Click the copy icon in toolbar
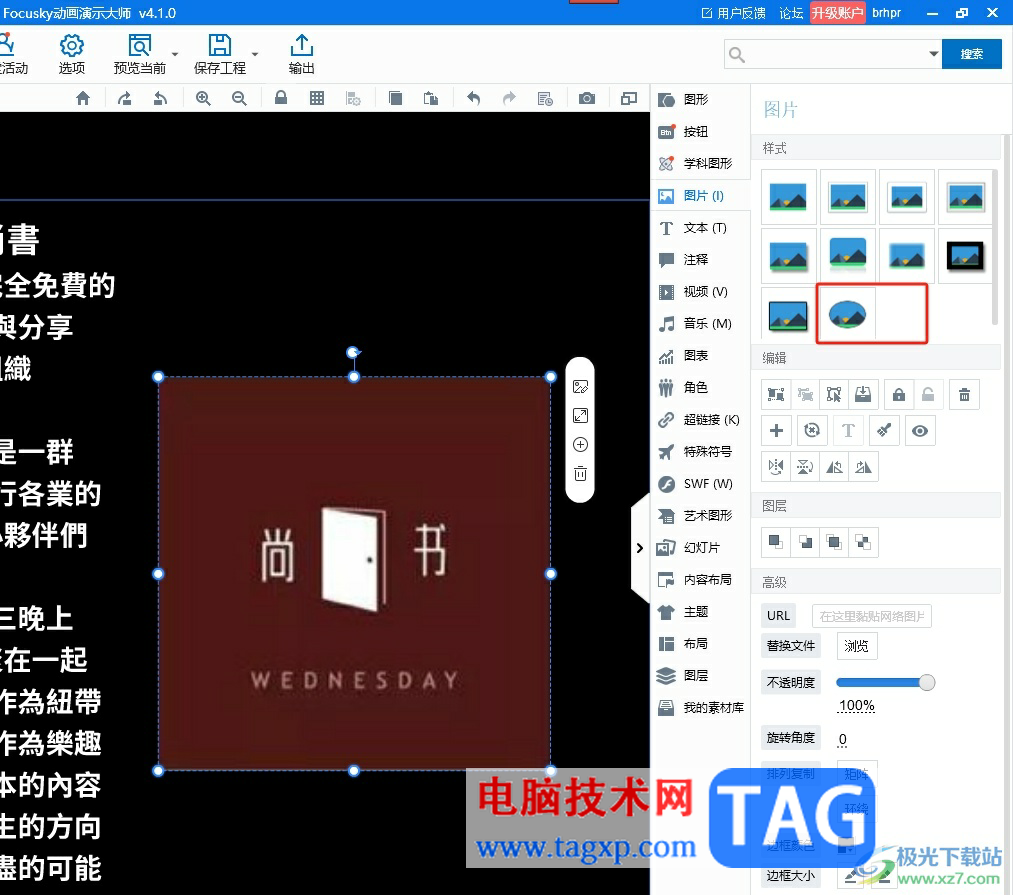 (395, 98)
